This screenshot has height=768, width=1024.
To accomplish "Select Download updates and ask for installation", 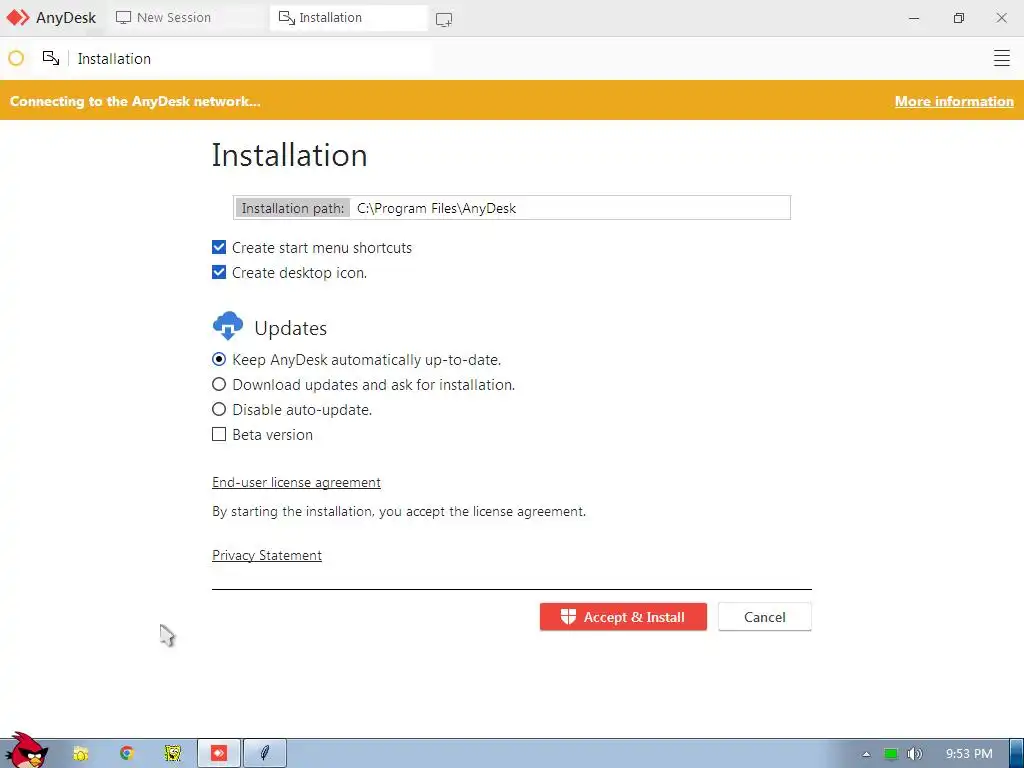I will pyautogui.click(x=219, y=385).
